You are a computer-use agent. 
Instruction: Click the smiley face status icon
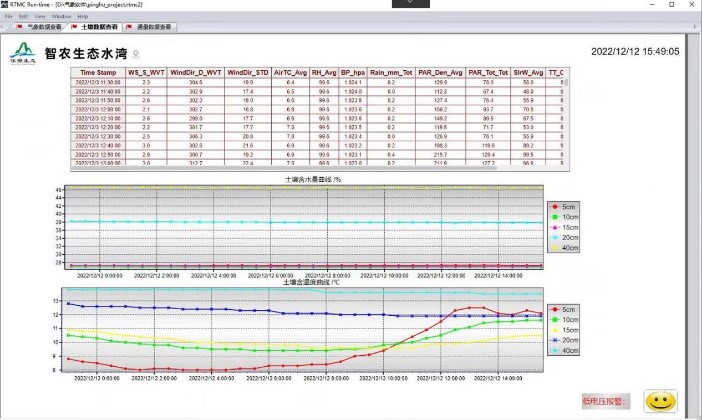[x=660, y=401]
